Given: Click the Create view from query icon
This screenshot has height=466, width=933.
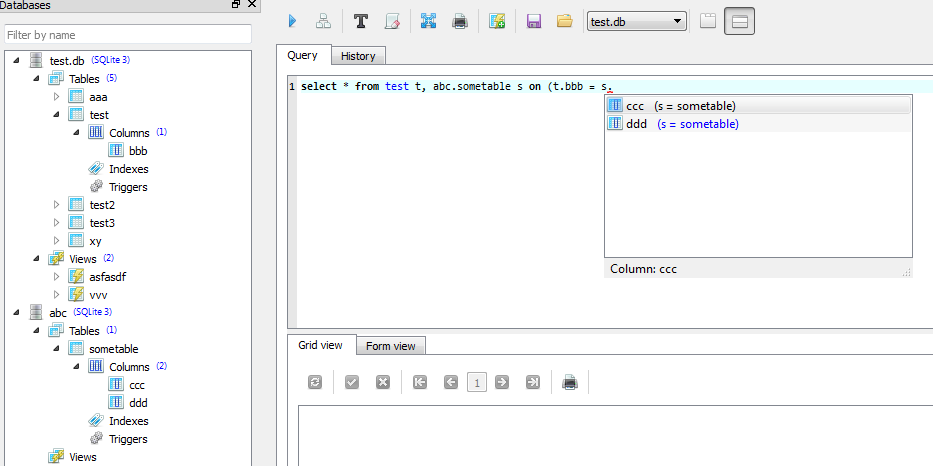Looking at the screenshot, I should coord(497,21).
